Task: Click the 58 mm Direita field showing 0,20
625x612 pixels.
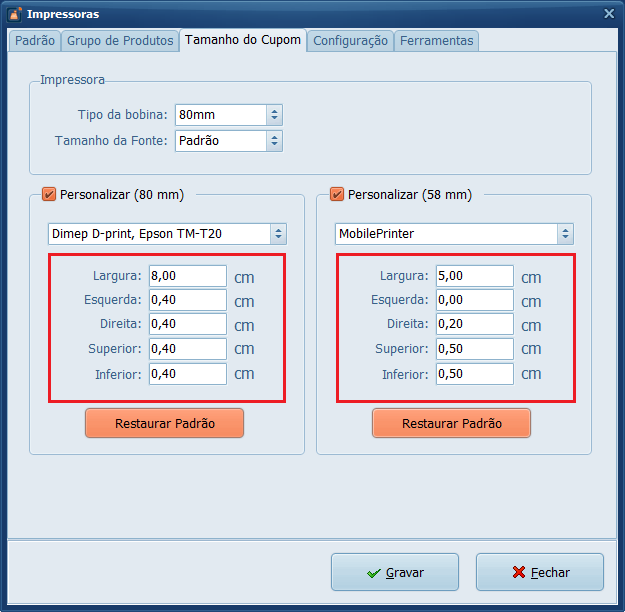Action: pos(475,324)
